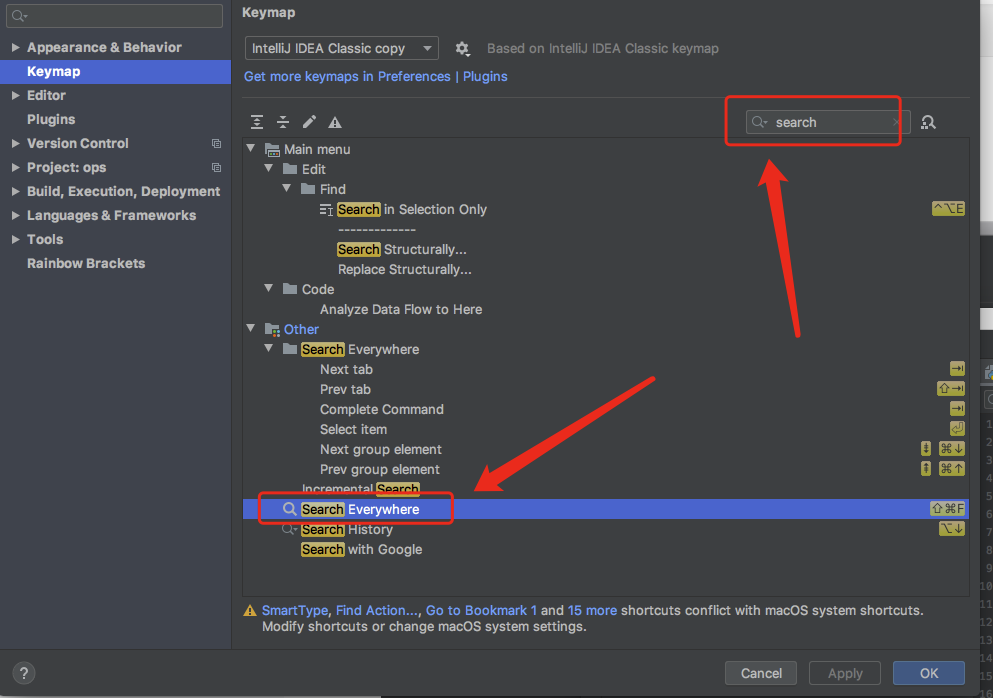The height and width of the screenshot is (698, 993).
Task: Click the Project: ops settings icon
Action: pyautogui.click(x=217, y=167)
